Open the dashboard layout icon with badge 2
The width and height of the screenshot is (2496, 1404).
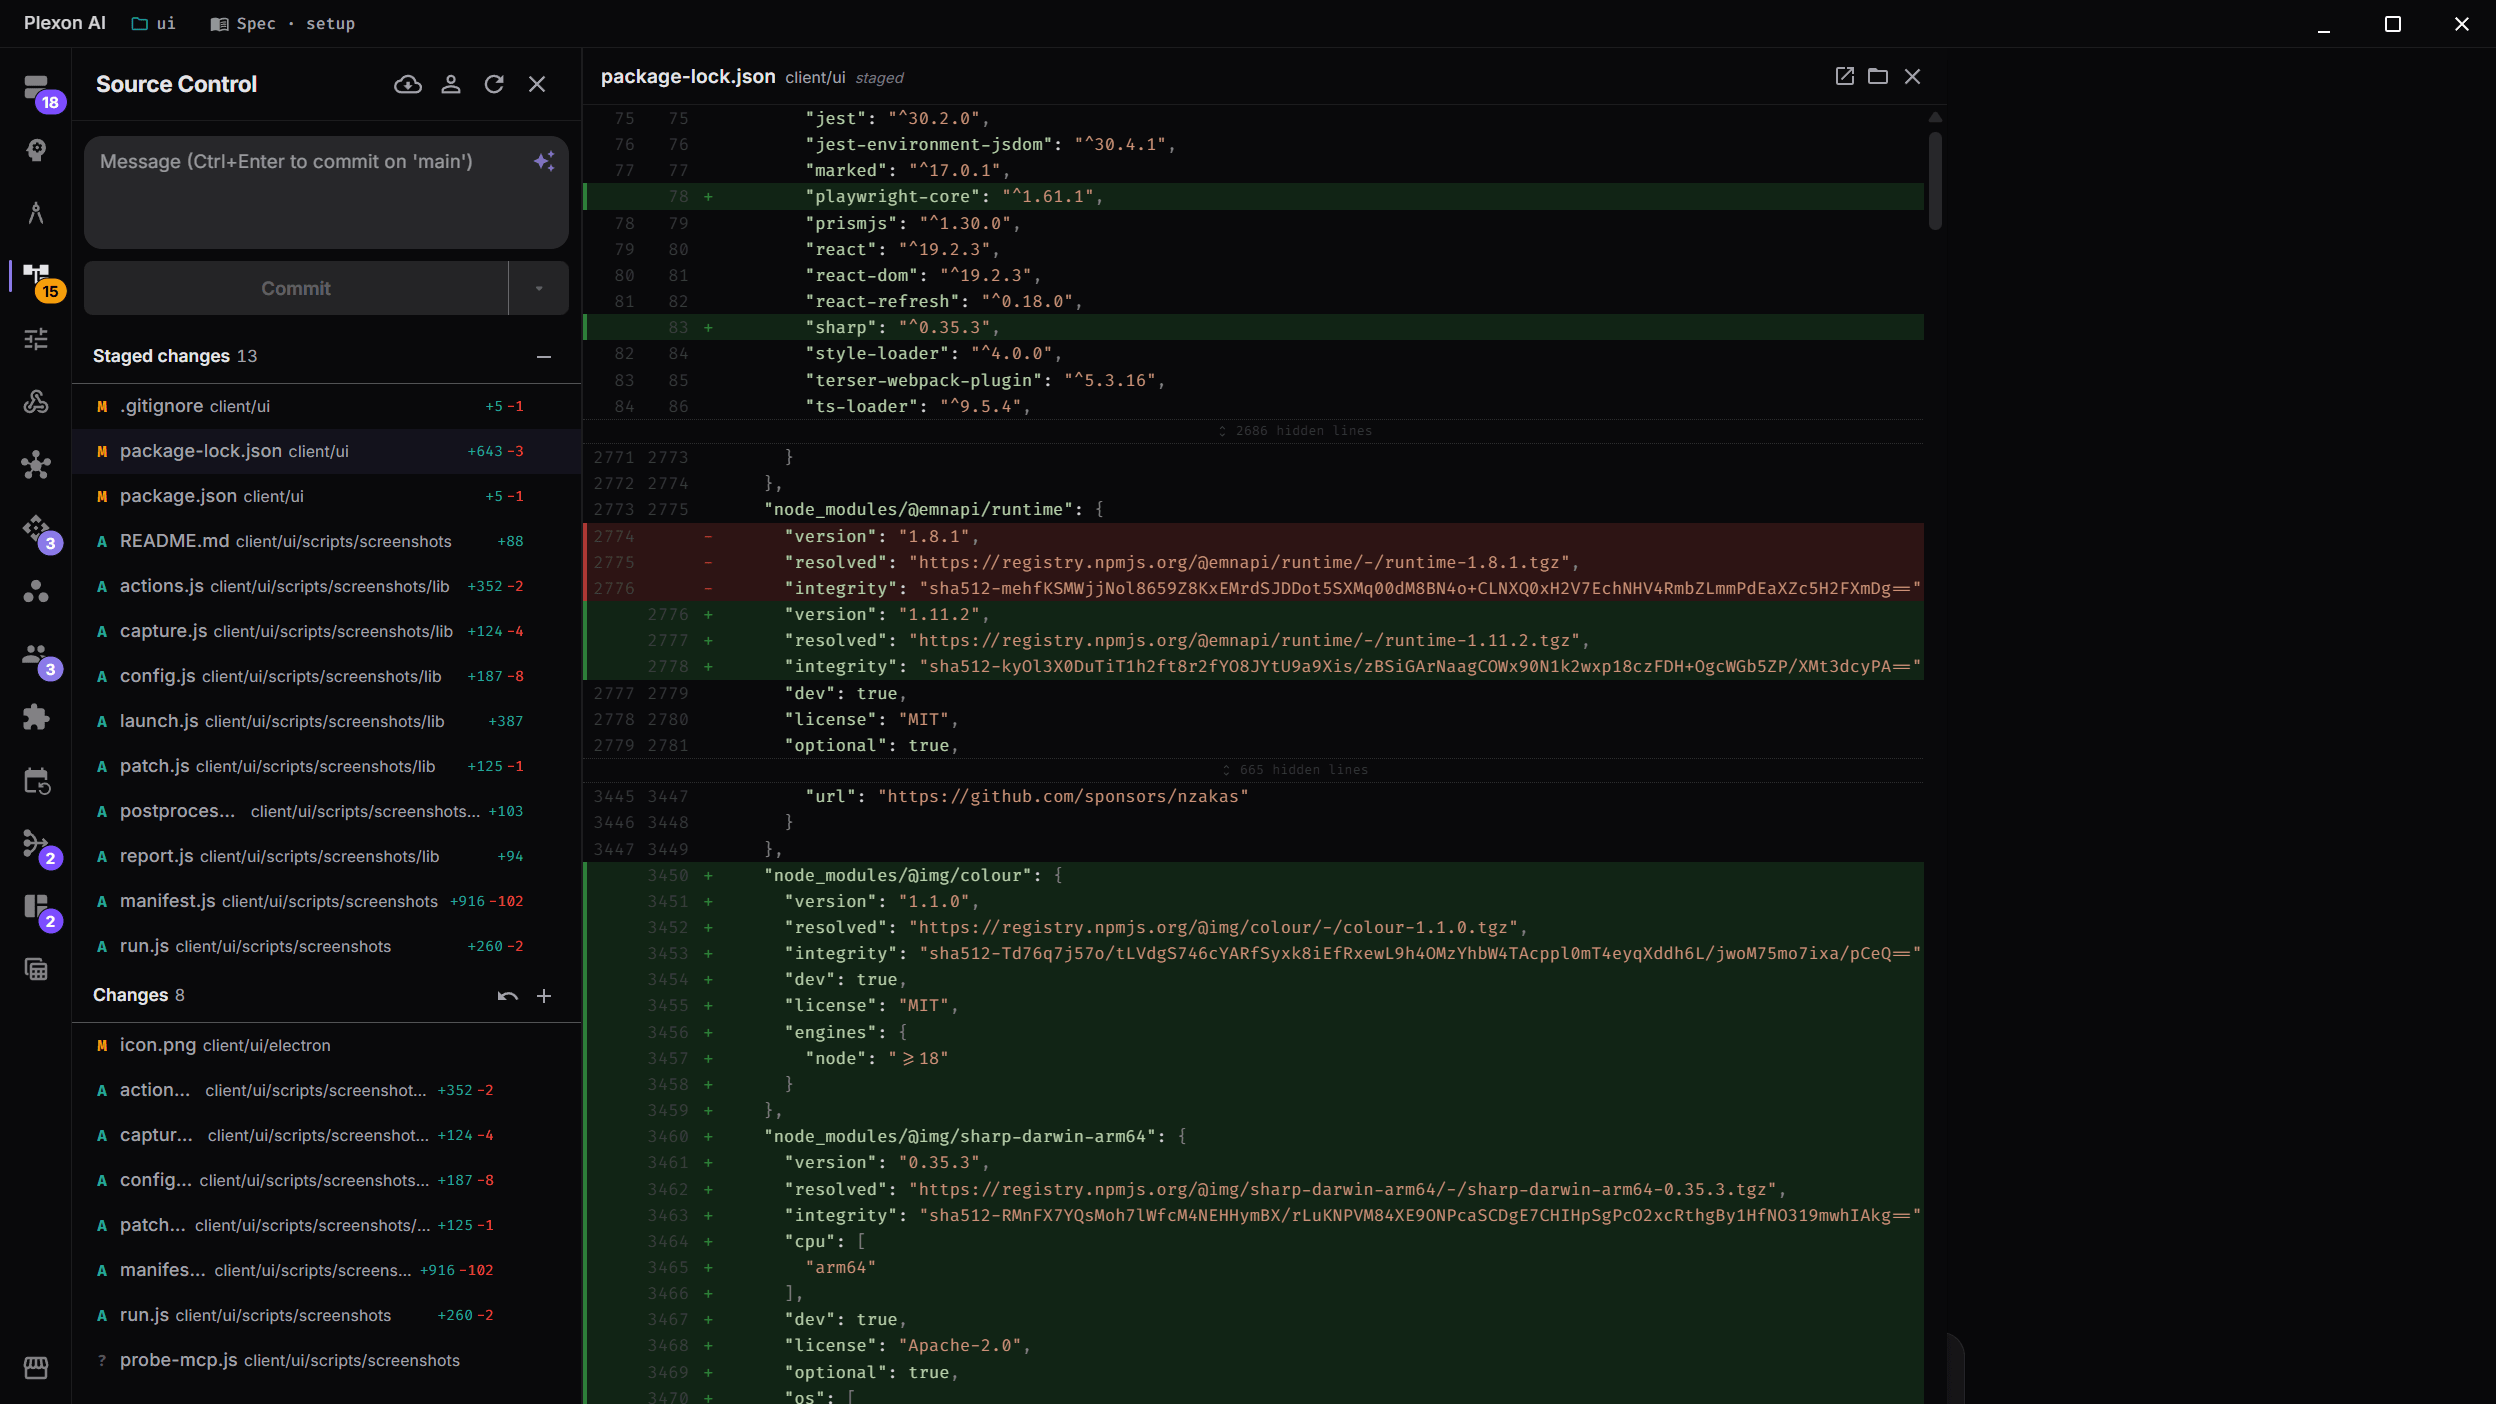click(36, 906)
